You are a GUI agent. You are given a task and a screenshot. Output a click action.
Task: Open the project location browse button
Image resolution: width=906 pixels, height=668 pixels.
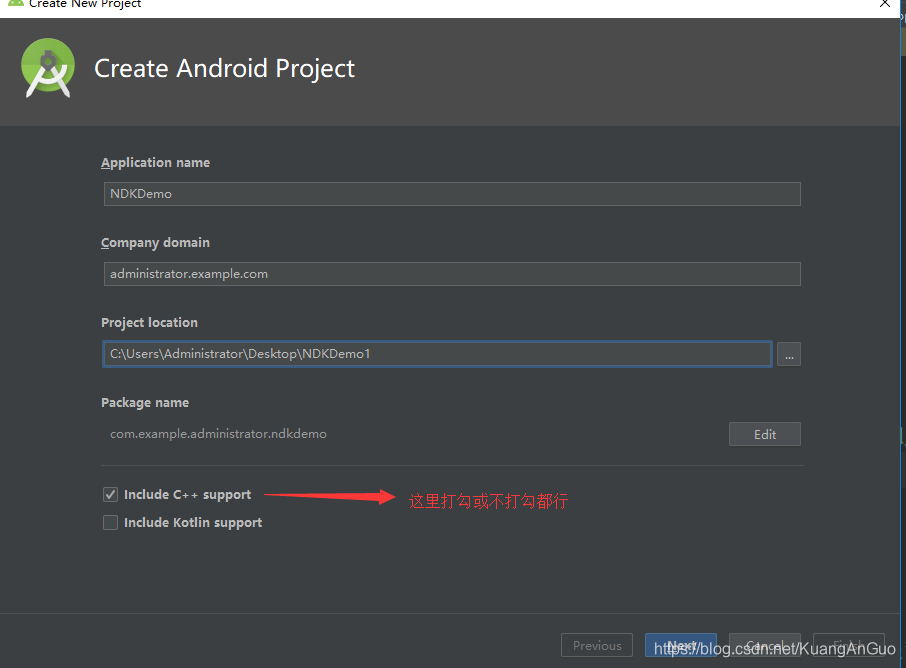[x=789, y=354]
